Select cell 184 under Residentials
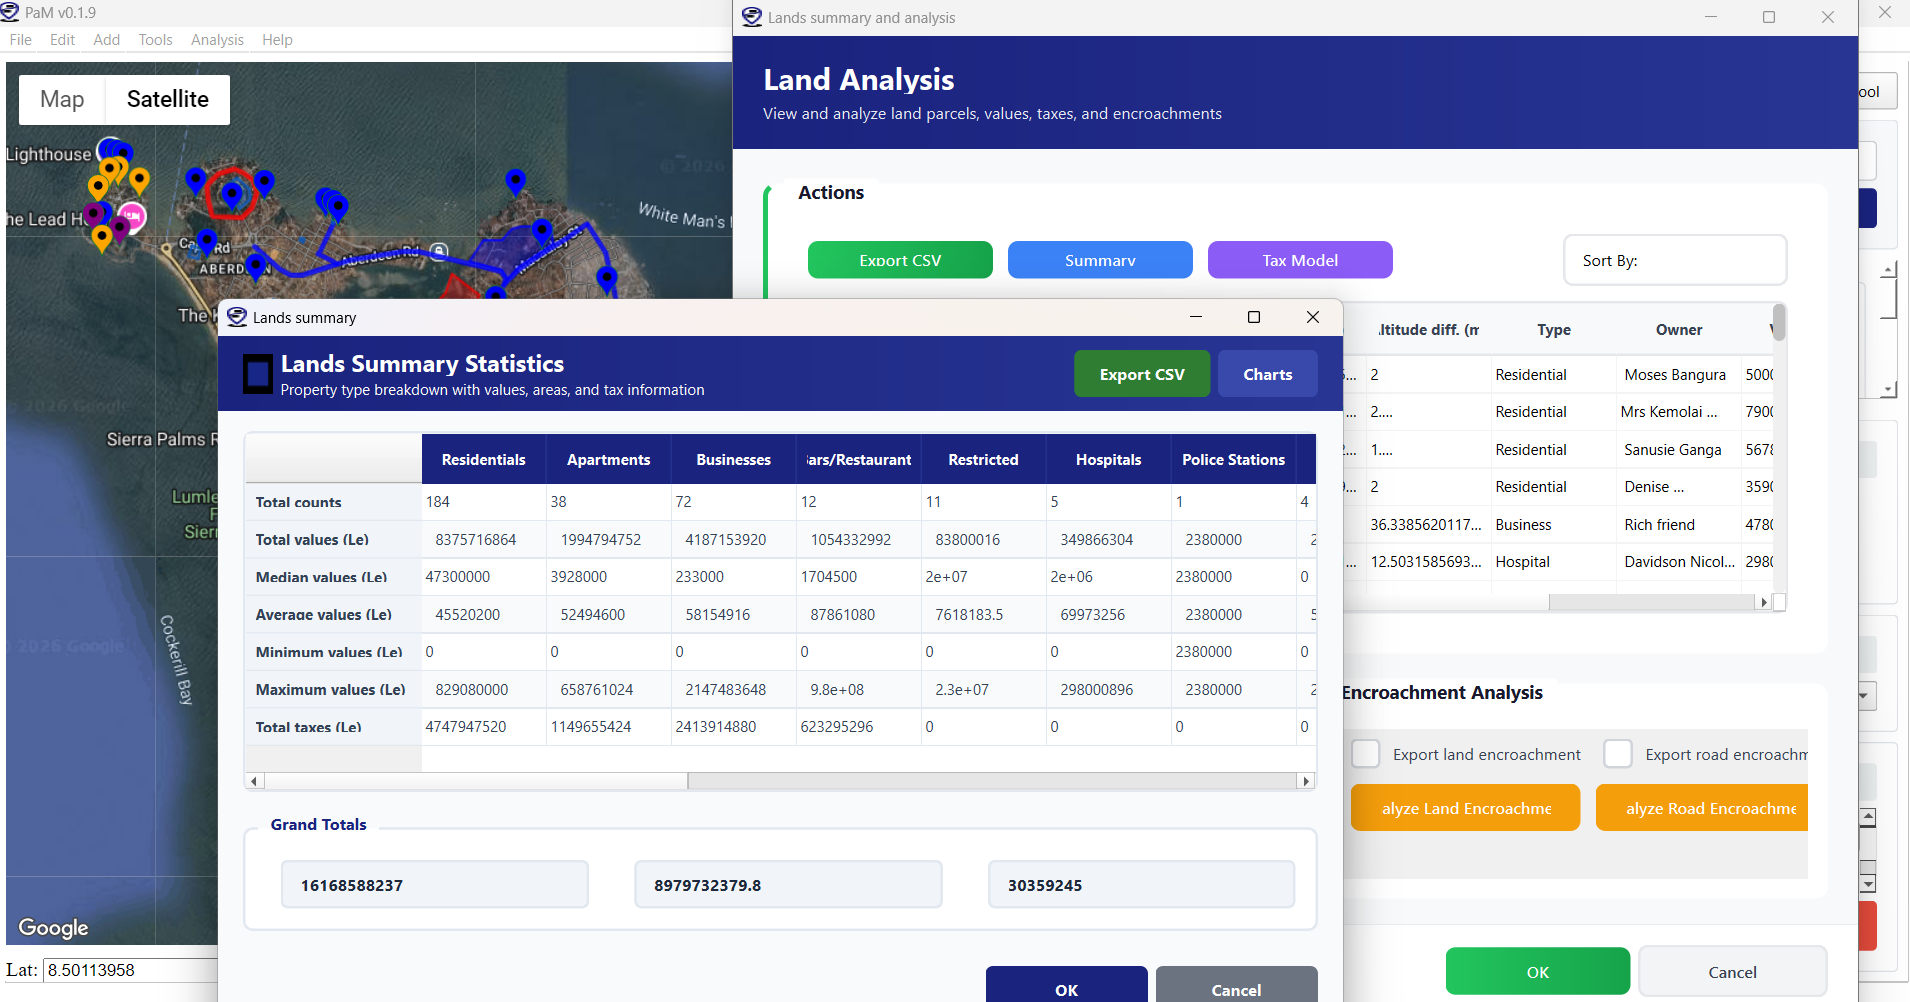The width and height of the screenshot is (1910, 1002). click(x=484, y=502)
